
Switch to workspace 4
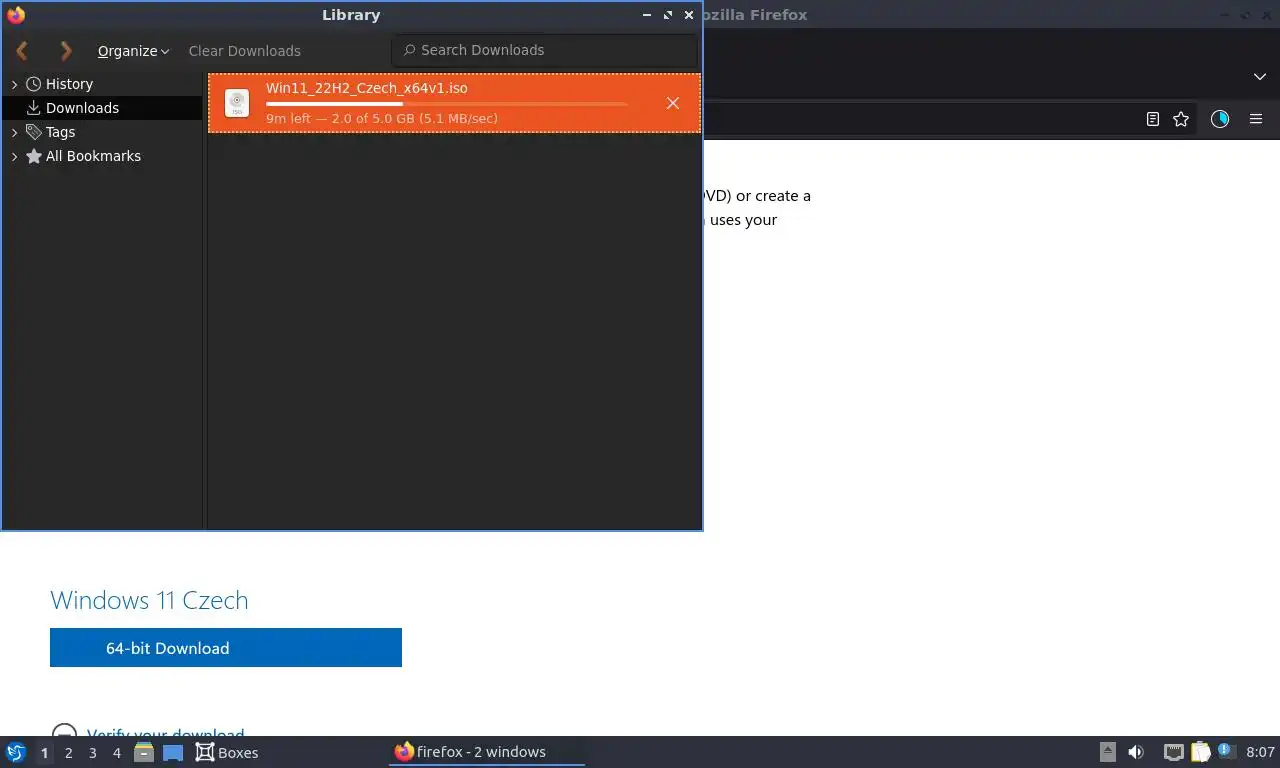pos(117,753)
